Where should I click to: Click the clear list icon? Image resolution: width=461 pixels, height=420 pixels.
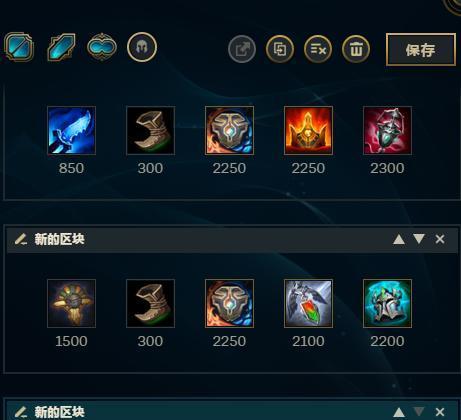point(318,49)
